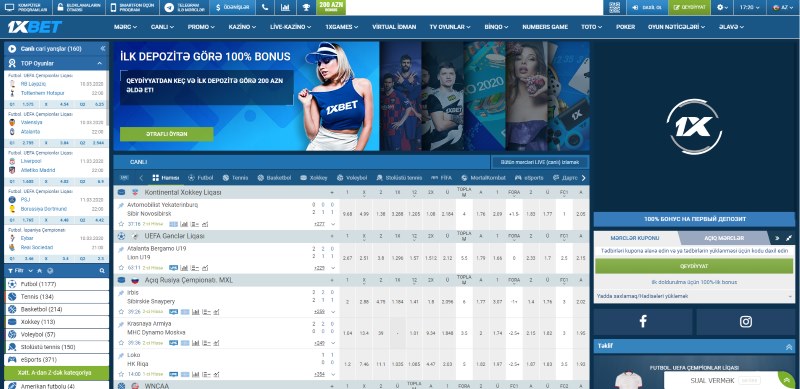Open Instagram page via the Instagram icon
This screenshot has height=389, width=800.
(x=746, y=322)
